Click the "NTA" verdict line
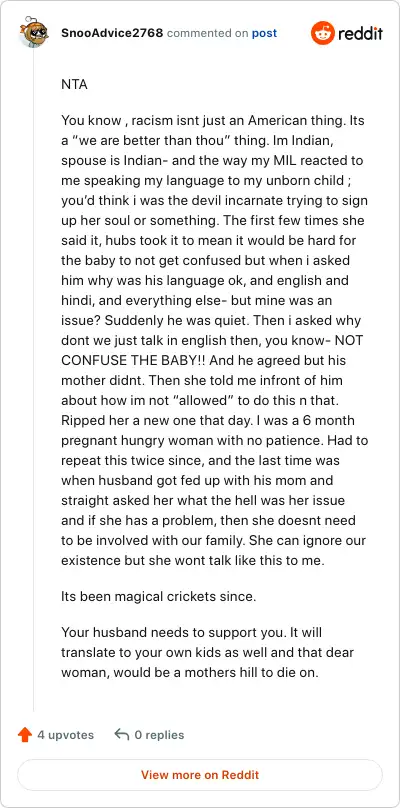 (x=74, y=85)
